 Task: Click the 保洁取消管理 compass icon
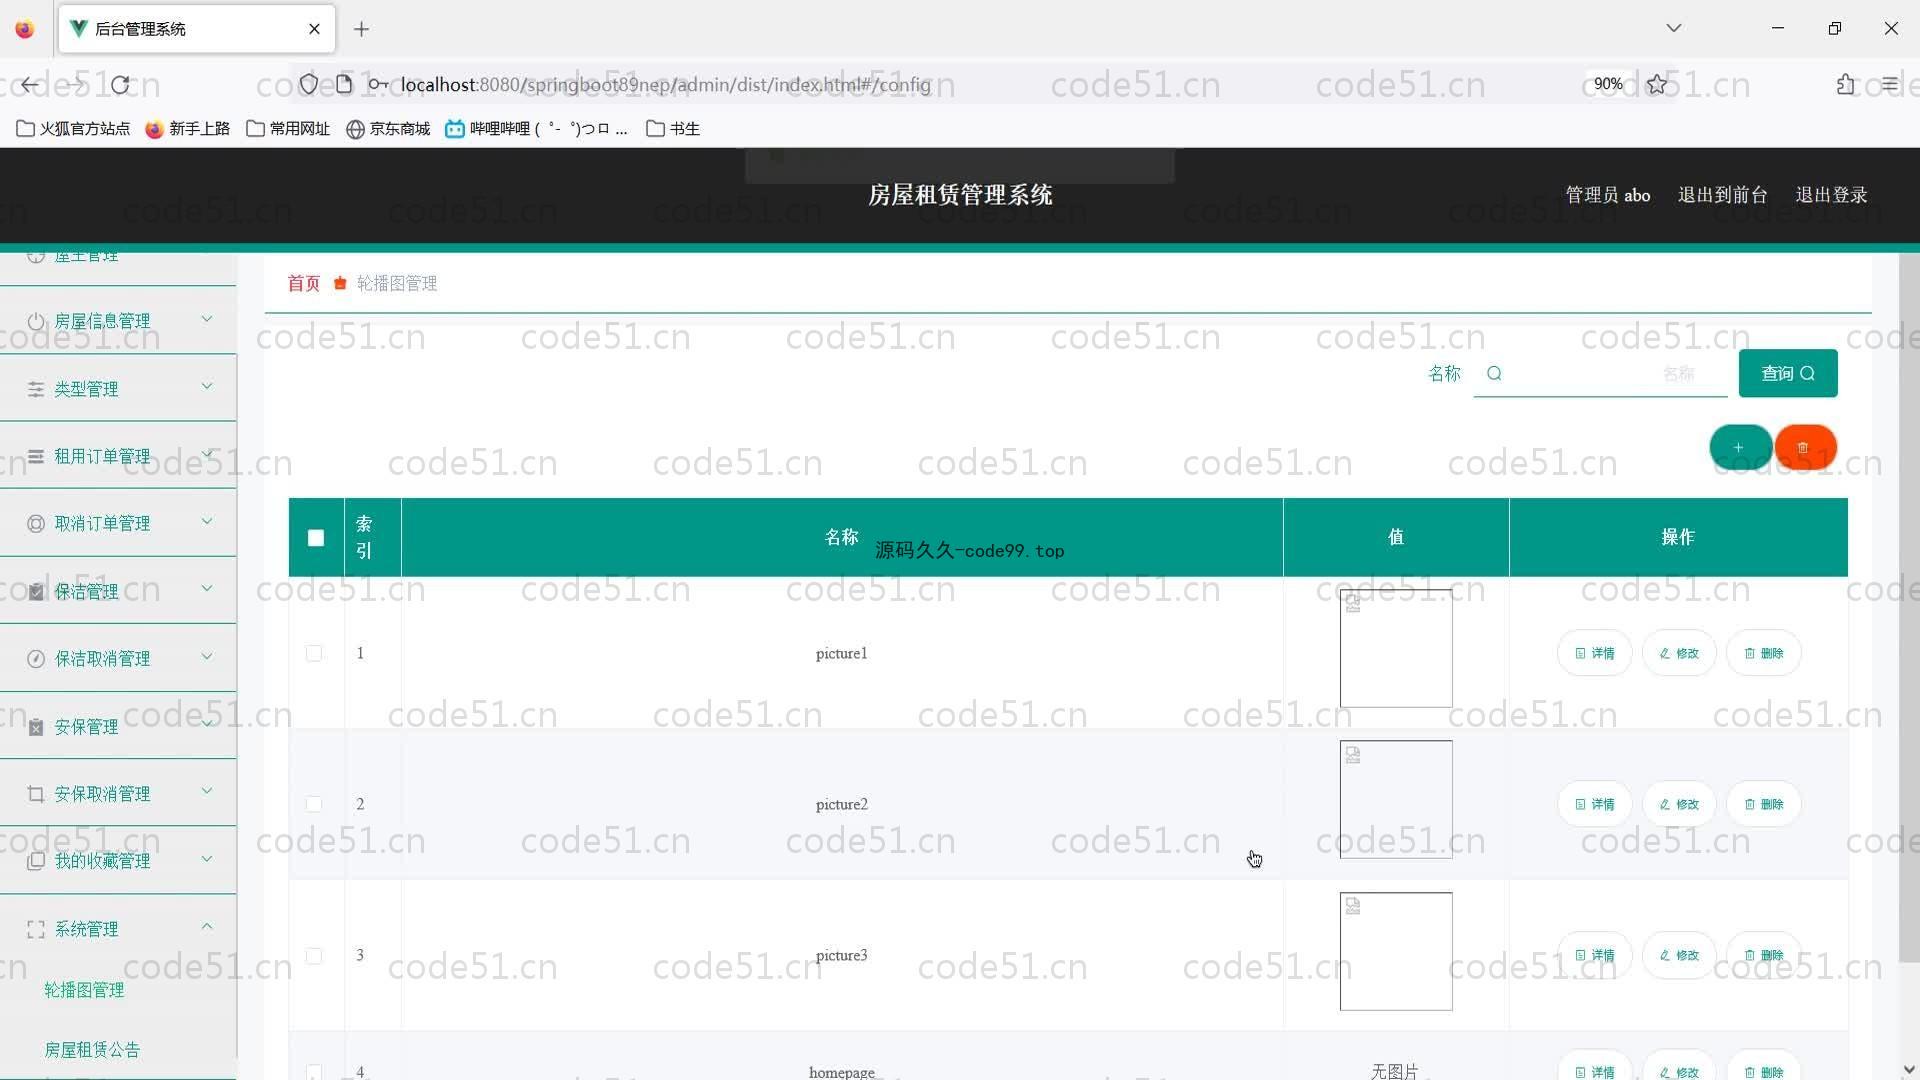point(36,659)
